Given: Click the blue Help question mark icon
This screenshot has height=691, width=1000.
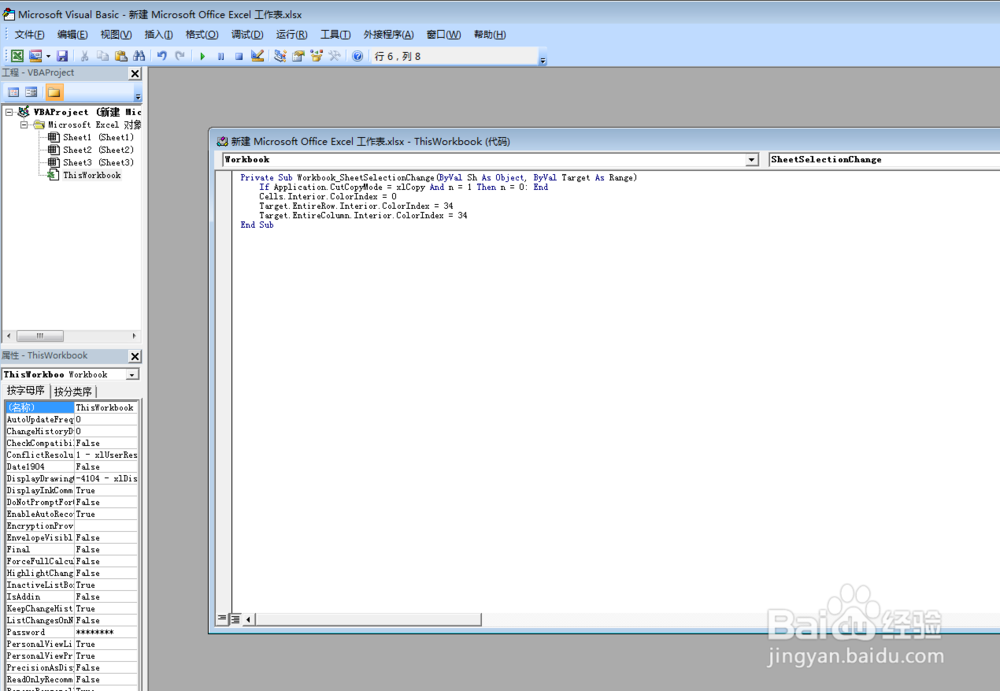Looking at the screenshot, I should (x=358, y=56).
